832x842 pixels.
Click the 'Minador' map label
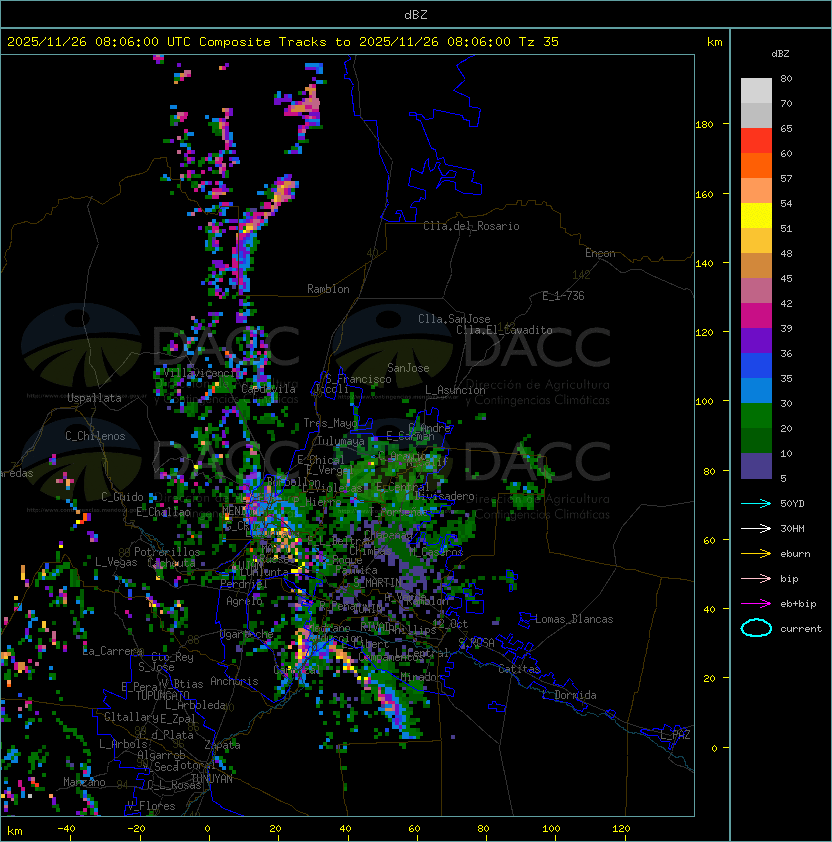[x=423, y=677]
